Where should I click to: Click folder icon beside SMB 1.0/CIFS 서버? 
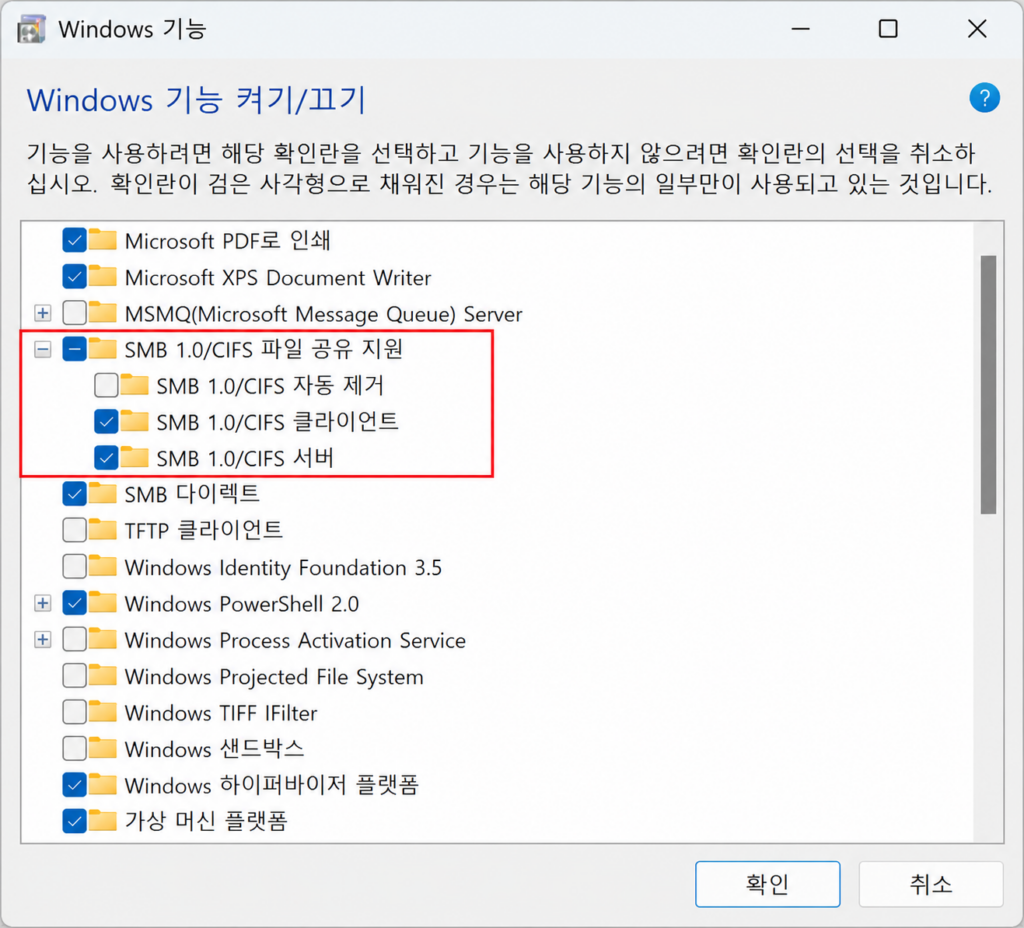pos(135,457)
